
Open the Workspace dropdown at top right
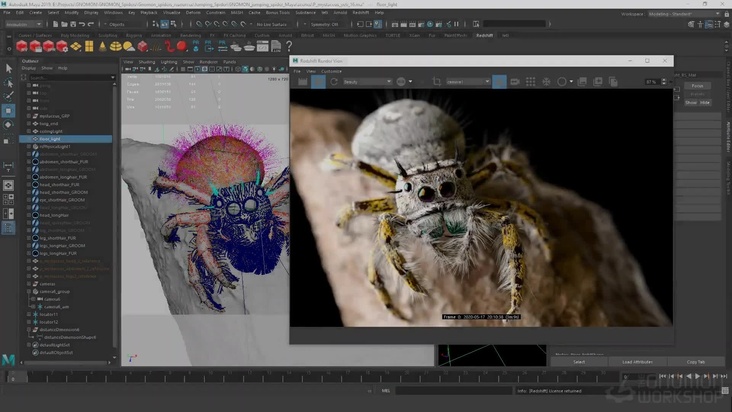[x=684, y=14]
